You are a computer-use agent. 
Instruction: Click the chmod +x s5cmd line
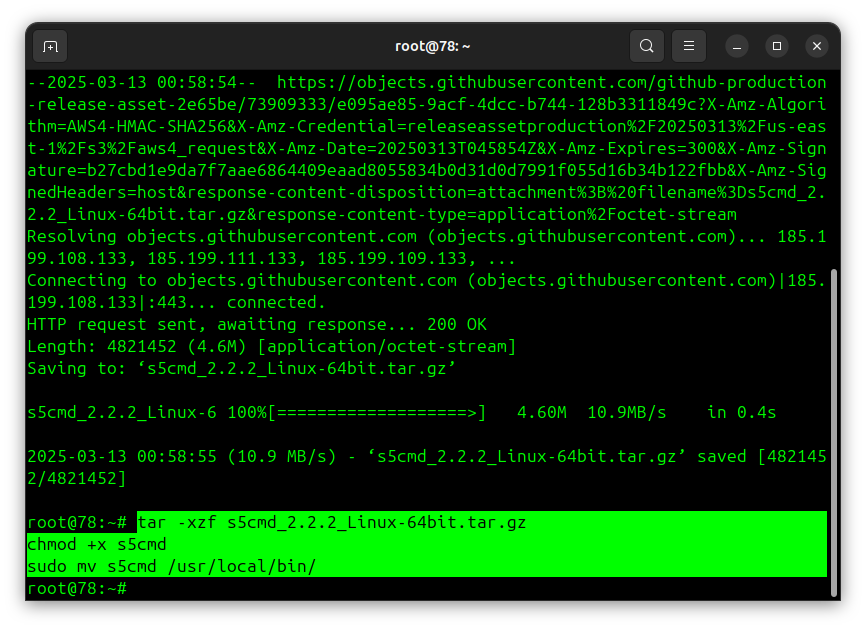click(97, 545)
